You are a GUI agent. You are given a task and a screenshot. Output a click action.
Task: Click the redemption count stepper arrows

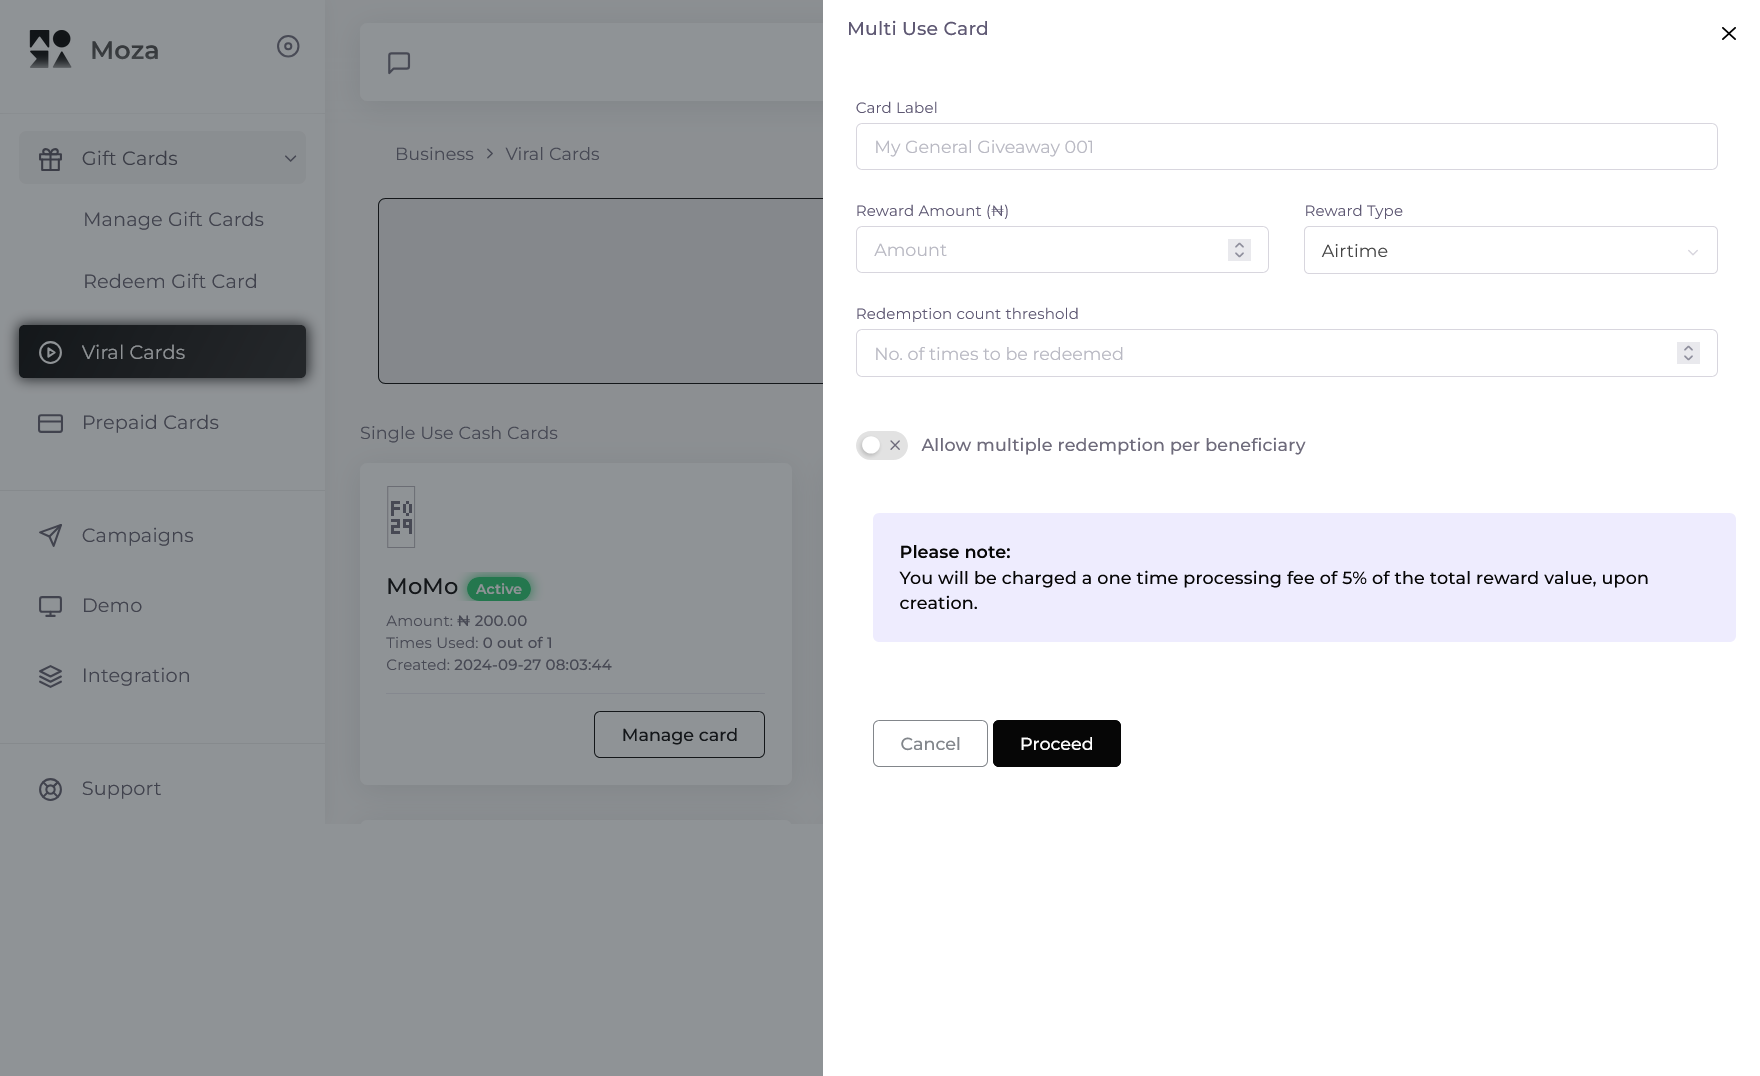[x=1688, y=353]
